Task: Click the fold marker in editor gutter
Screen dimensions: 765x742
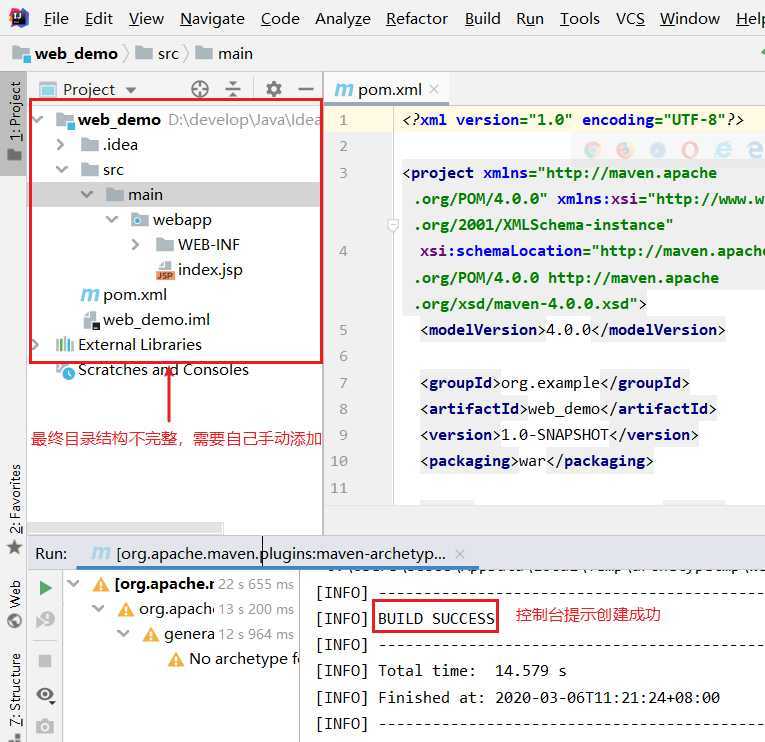Action: coord(393,225)
